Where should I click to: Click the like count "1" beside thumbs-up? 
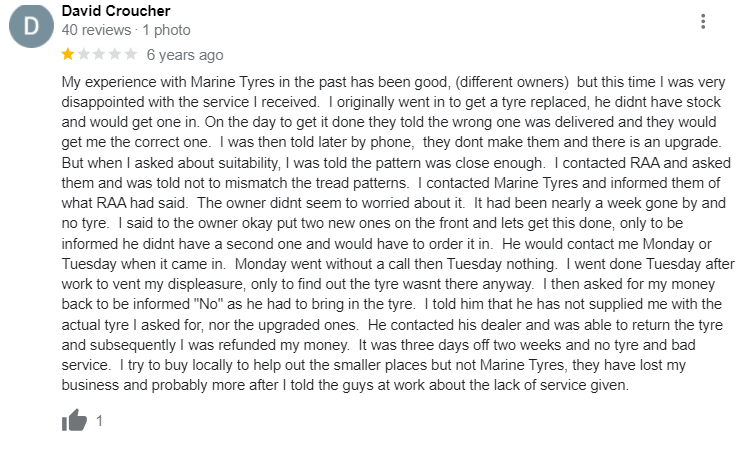coord(99,421)
